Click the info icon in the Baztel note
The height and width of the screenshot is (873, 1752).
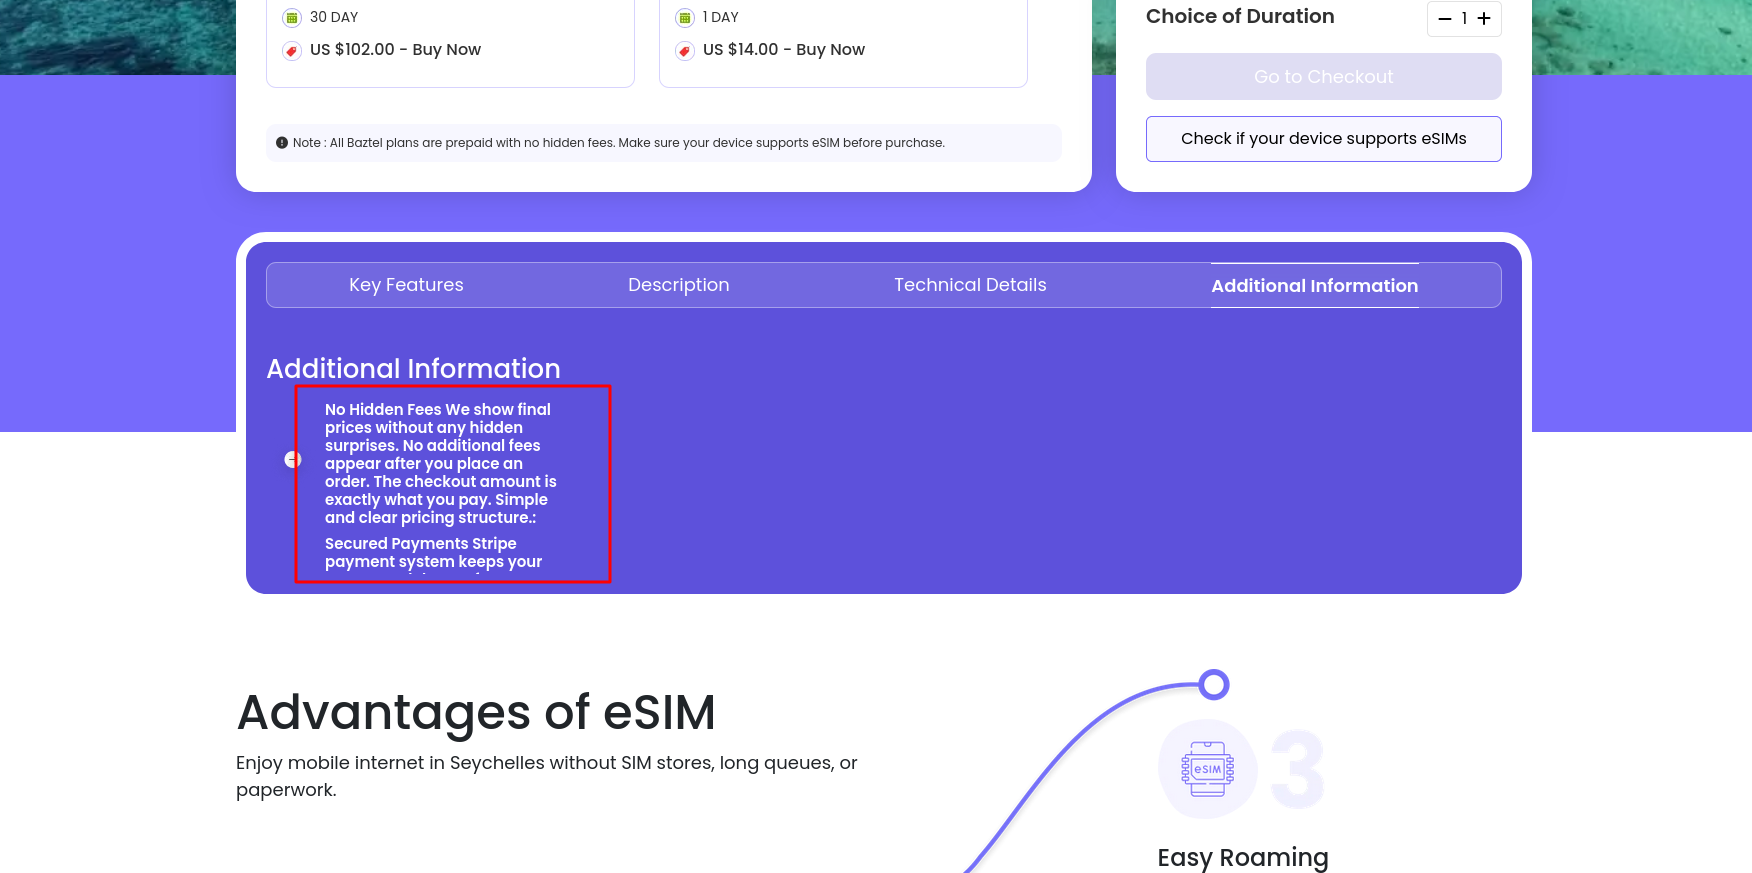(282, 143)
